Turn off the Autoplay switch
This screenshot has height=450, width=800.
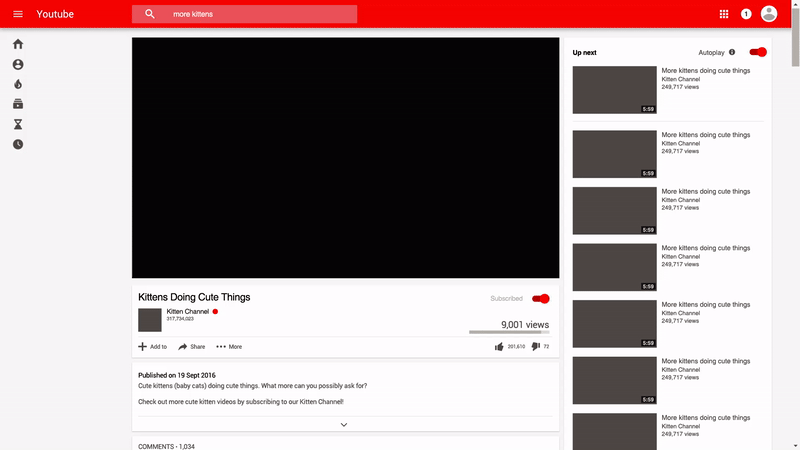tap(758, 52)
